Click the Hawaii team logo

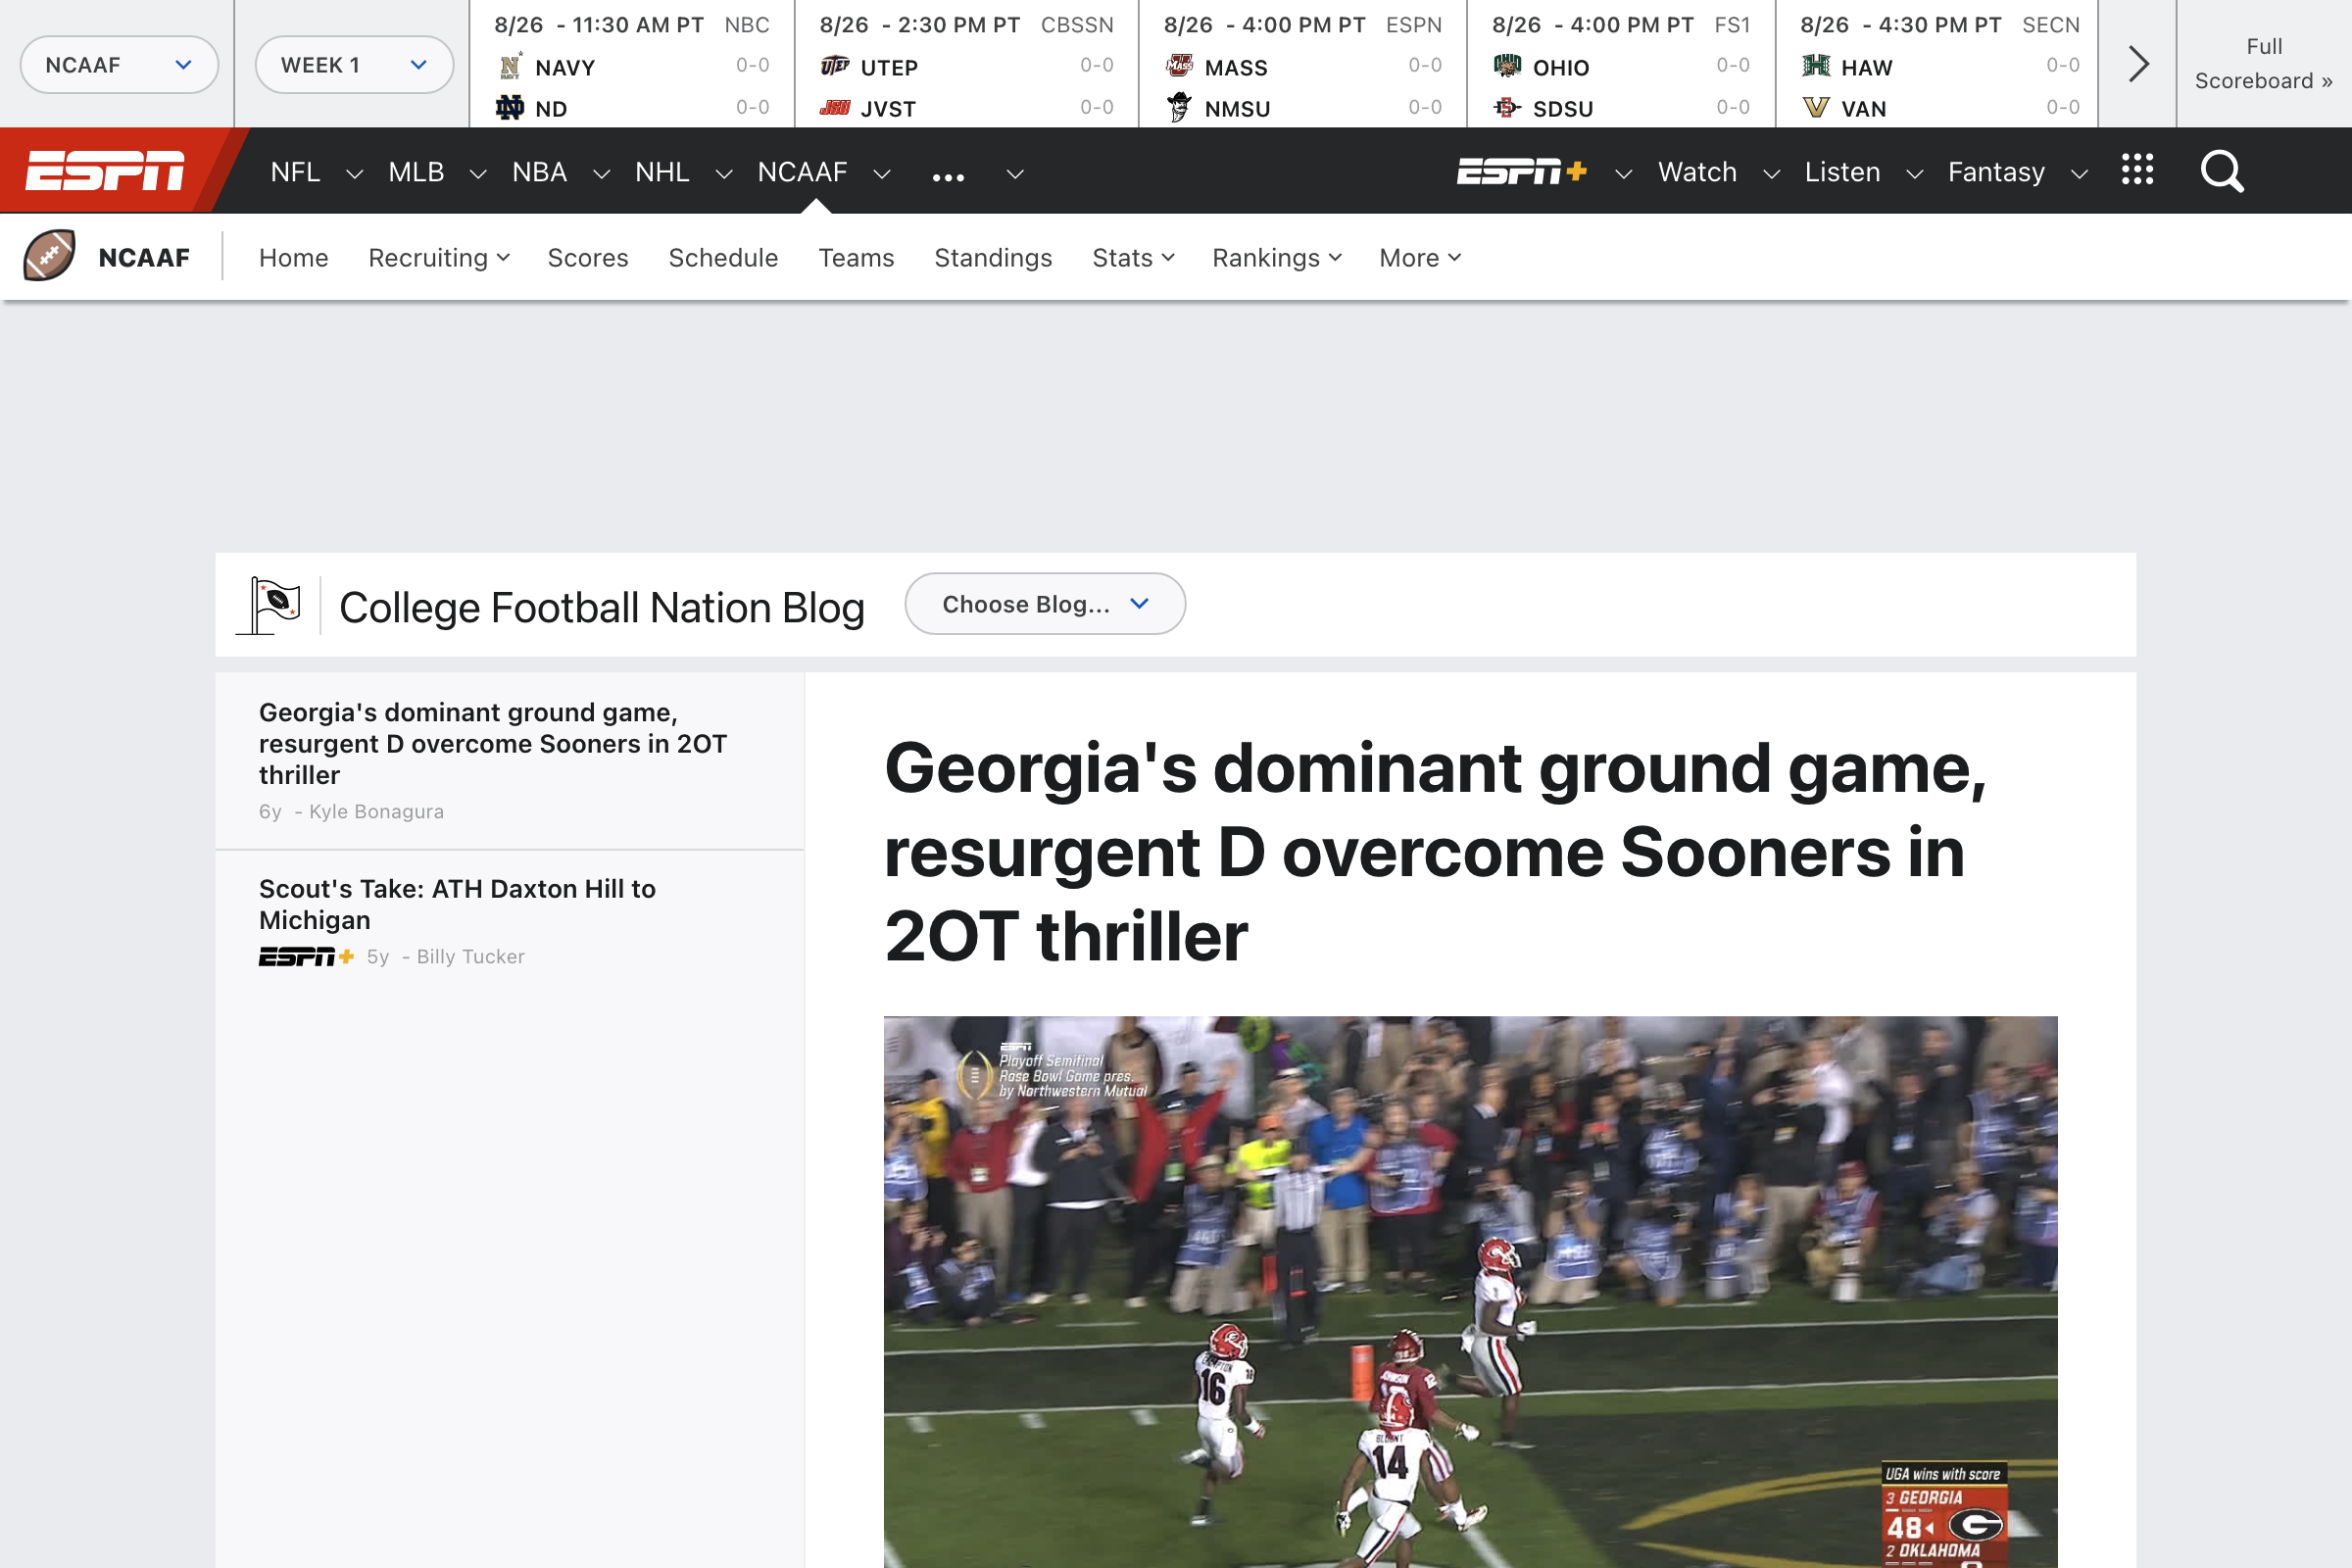tap(1816, 67)
